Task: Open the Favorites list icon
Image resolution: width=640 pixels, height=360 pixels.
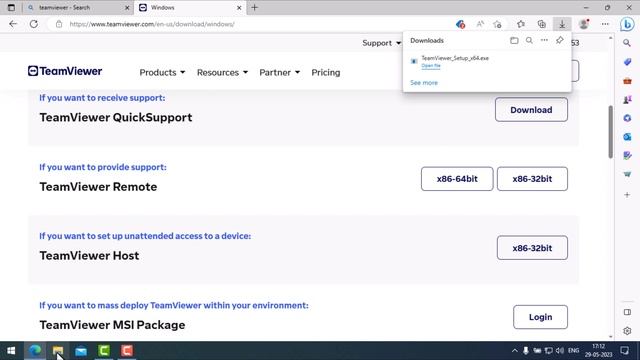Action: tap(521, 24)
